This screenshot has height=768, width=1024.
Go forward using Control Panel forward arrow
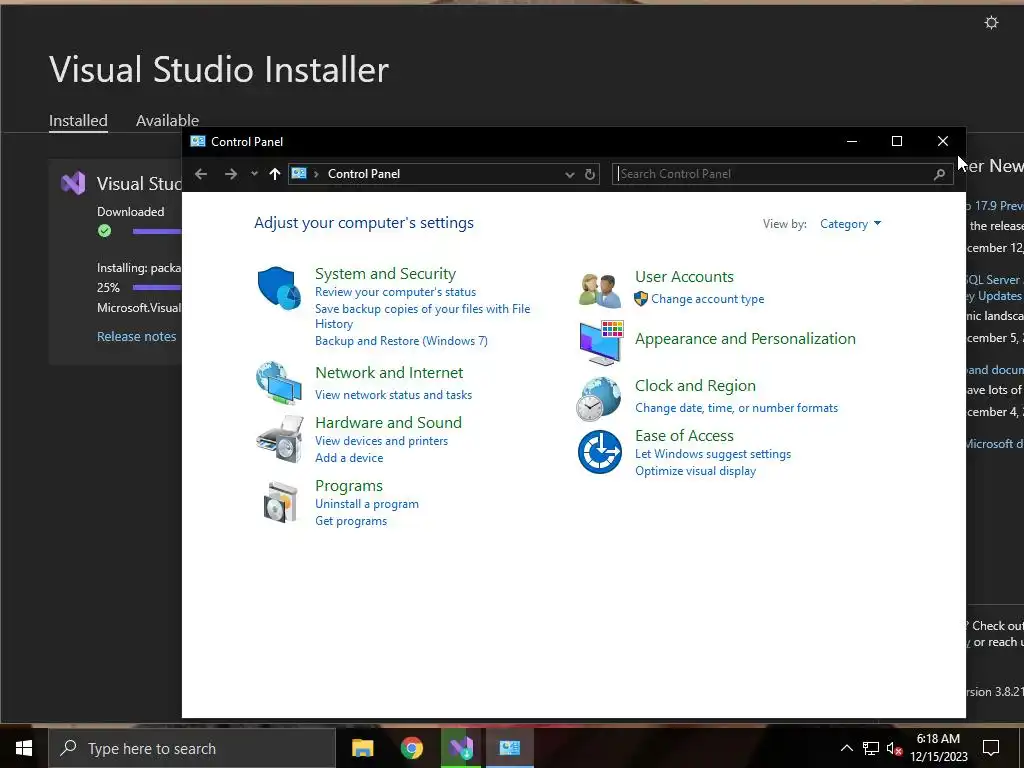click(x=231, y=174)
